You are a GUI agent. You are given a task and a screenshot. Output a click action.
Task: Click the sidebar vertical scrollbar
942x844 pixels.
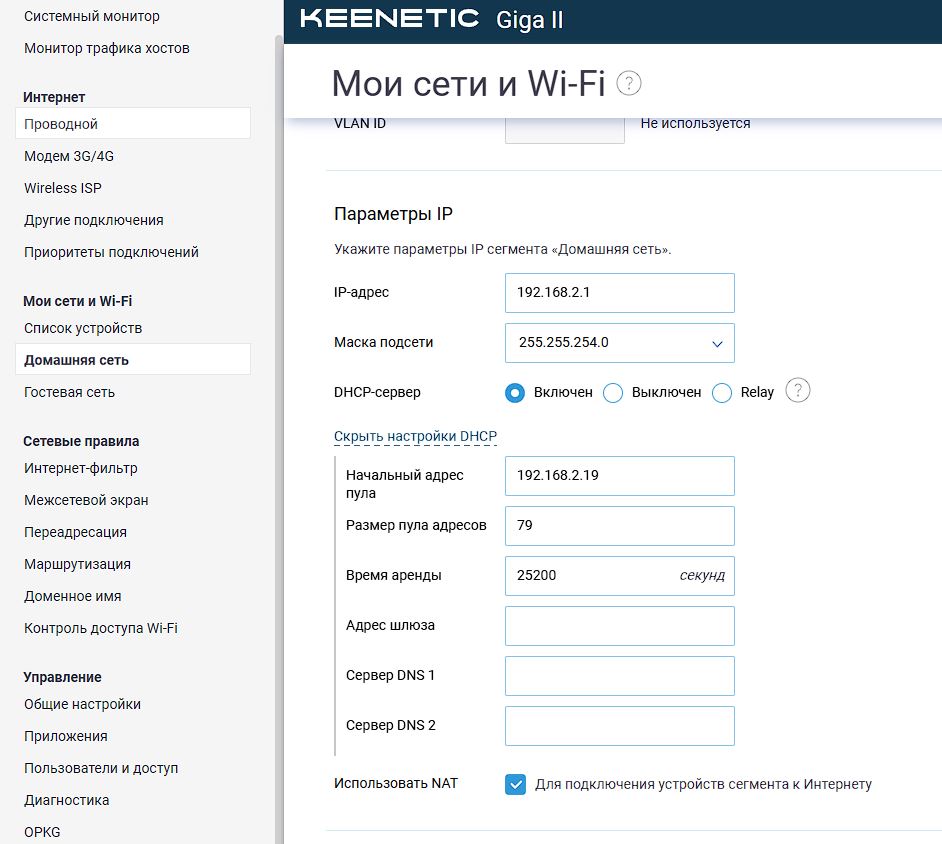(x=279, y=439)
